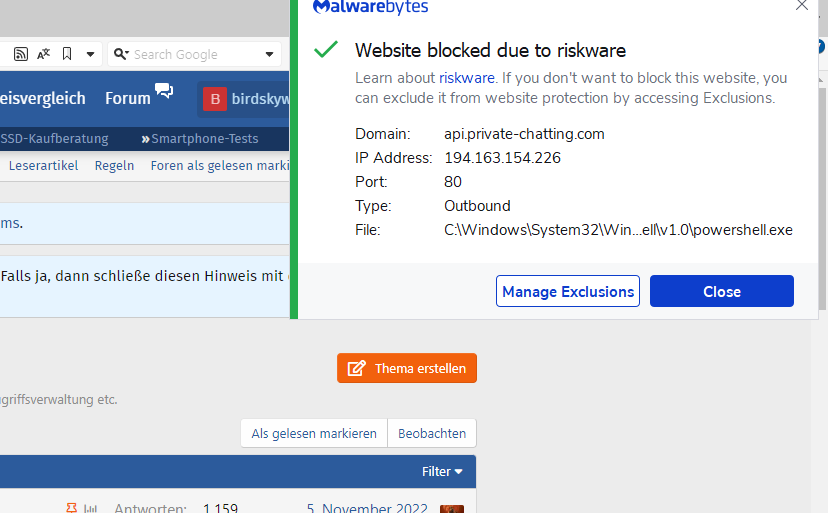The image size is (828, 513).
Task: Expand the search field history dropdown
Action: pyautogui.click(x=269, y=54)
